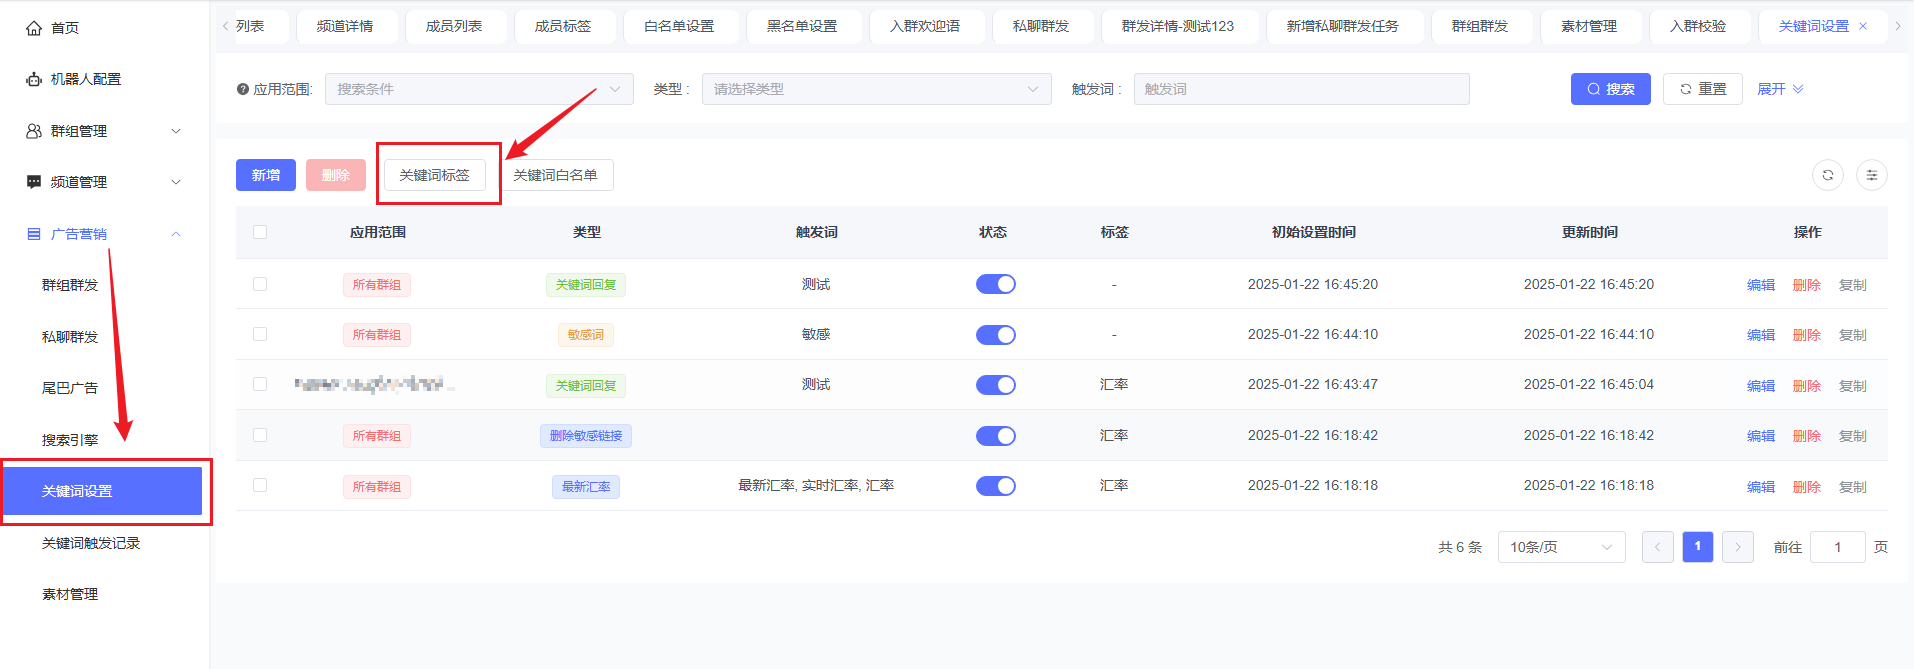
Task: Click the home icon in sidebar
Action: [34, 28]
